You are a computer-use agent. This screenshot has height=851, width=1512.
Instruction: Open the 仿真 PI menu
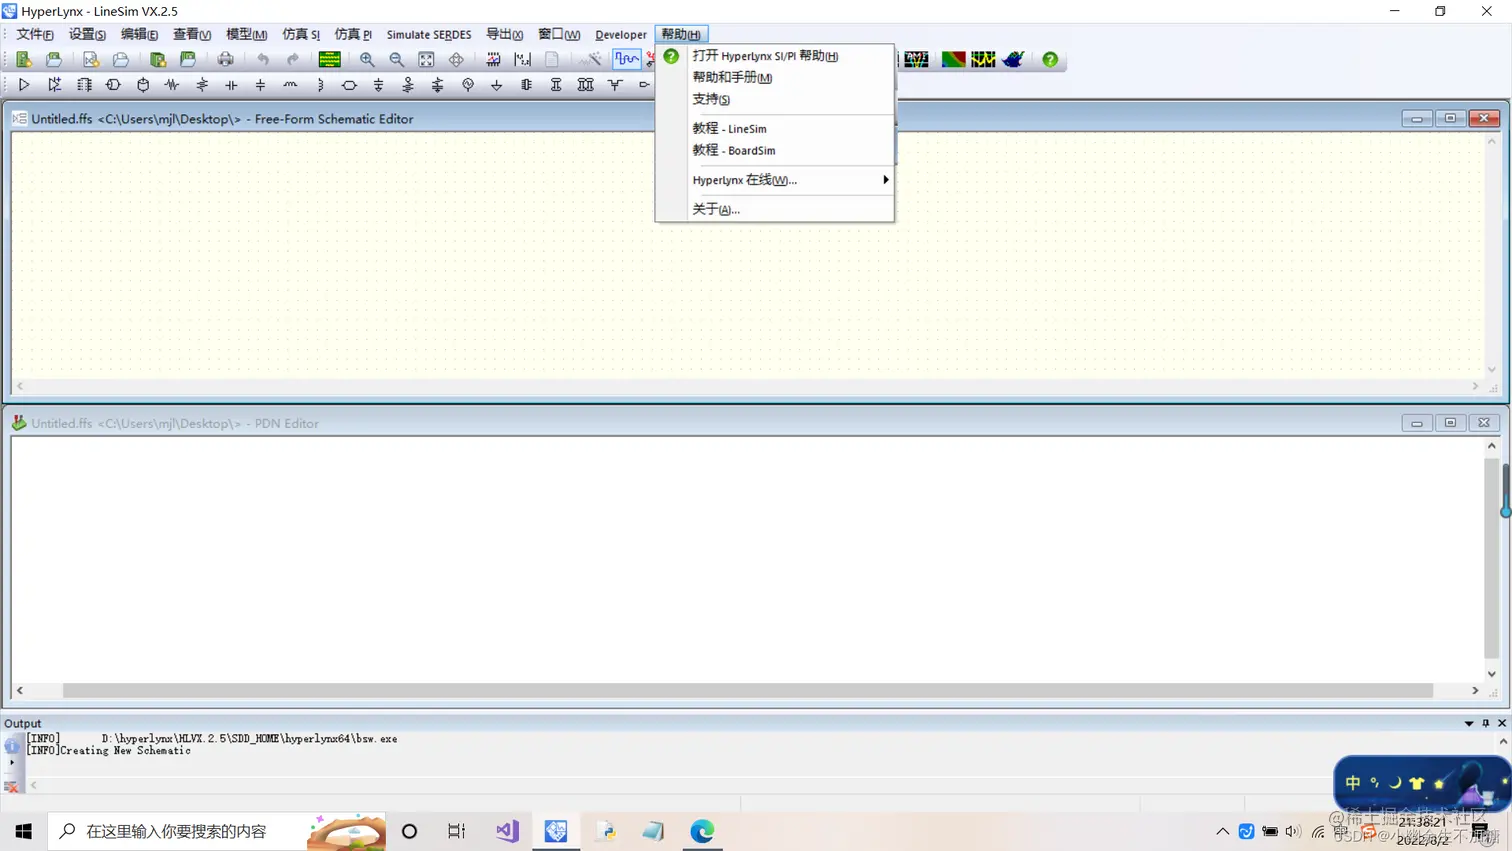click(x=353, y=34)
